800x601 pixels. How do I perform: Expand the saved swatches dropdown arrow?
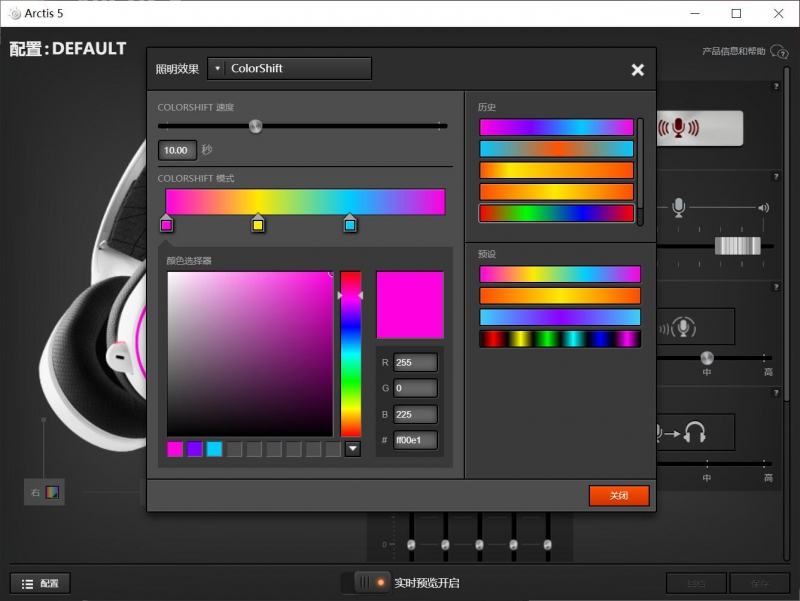click(353, 449)
